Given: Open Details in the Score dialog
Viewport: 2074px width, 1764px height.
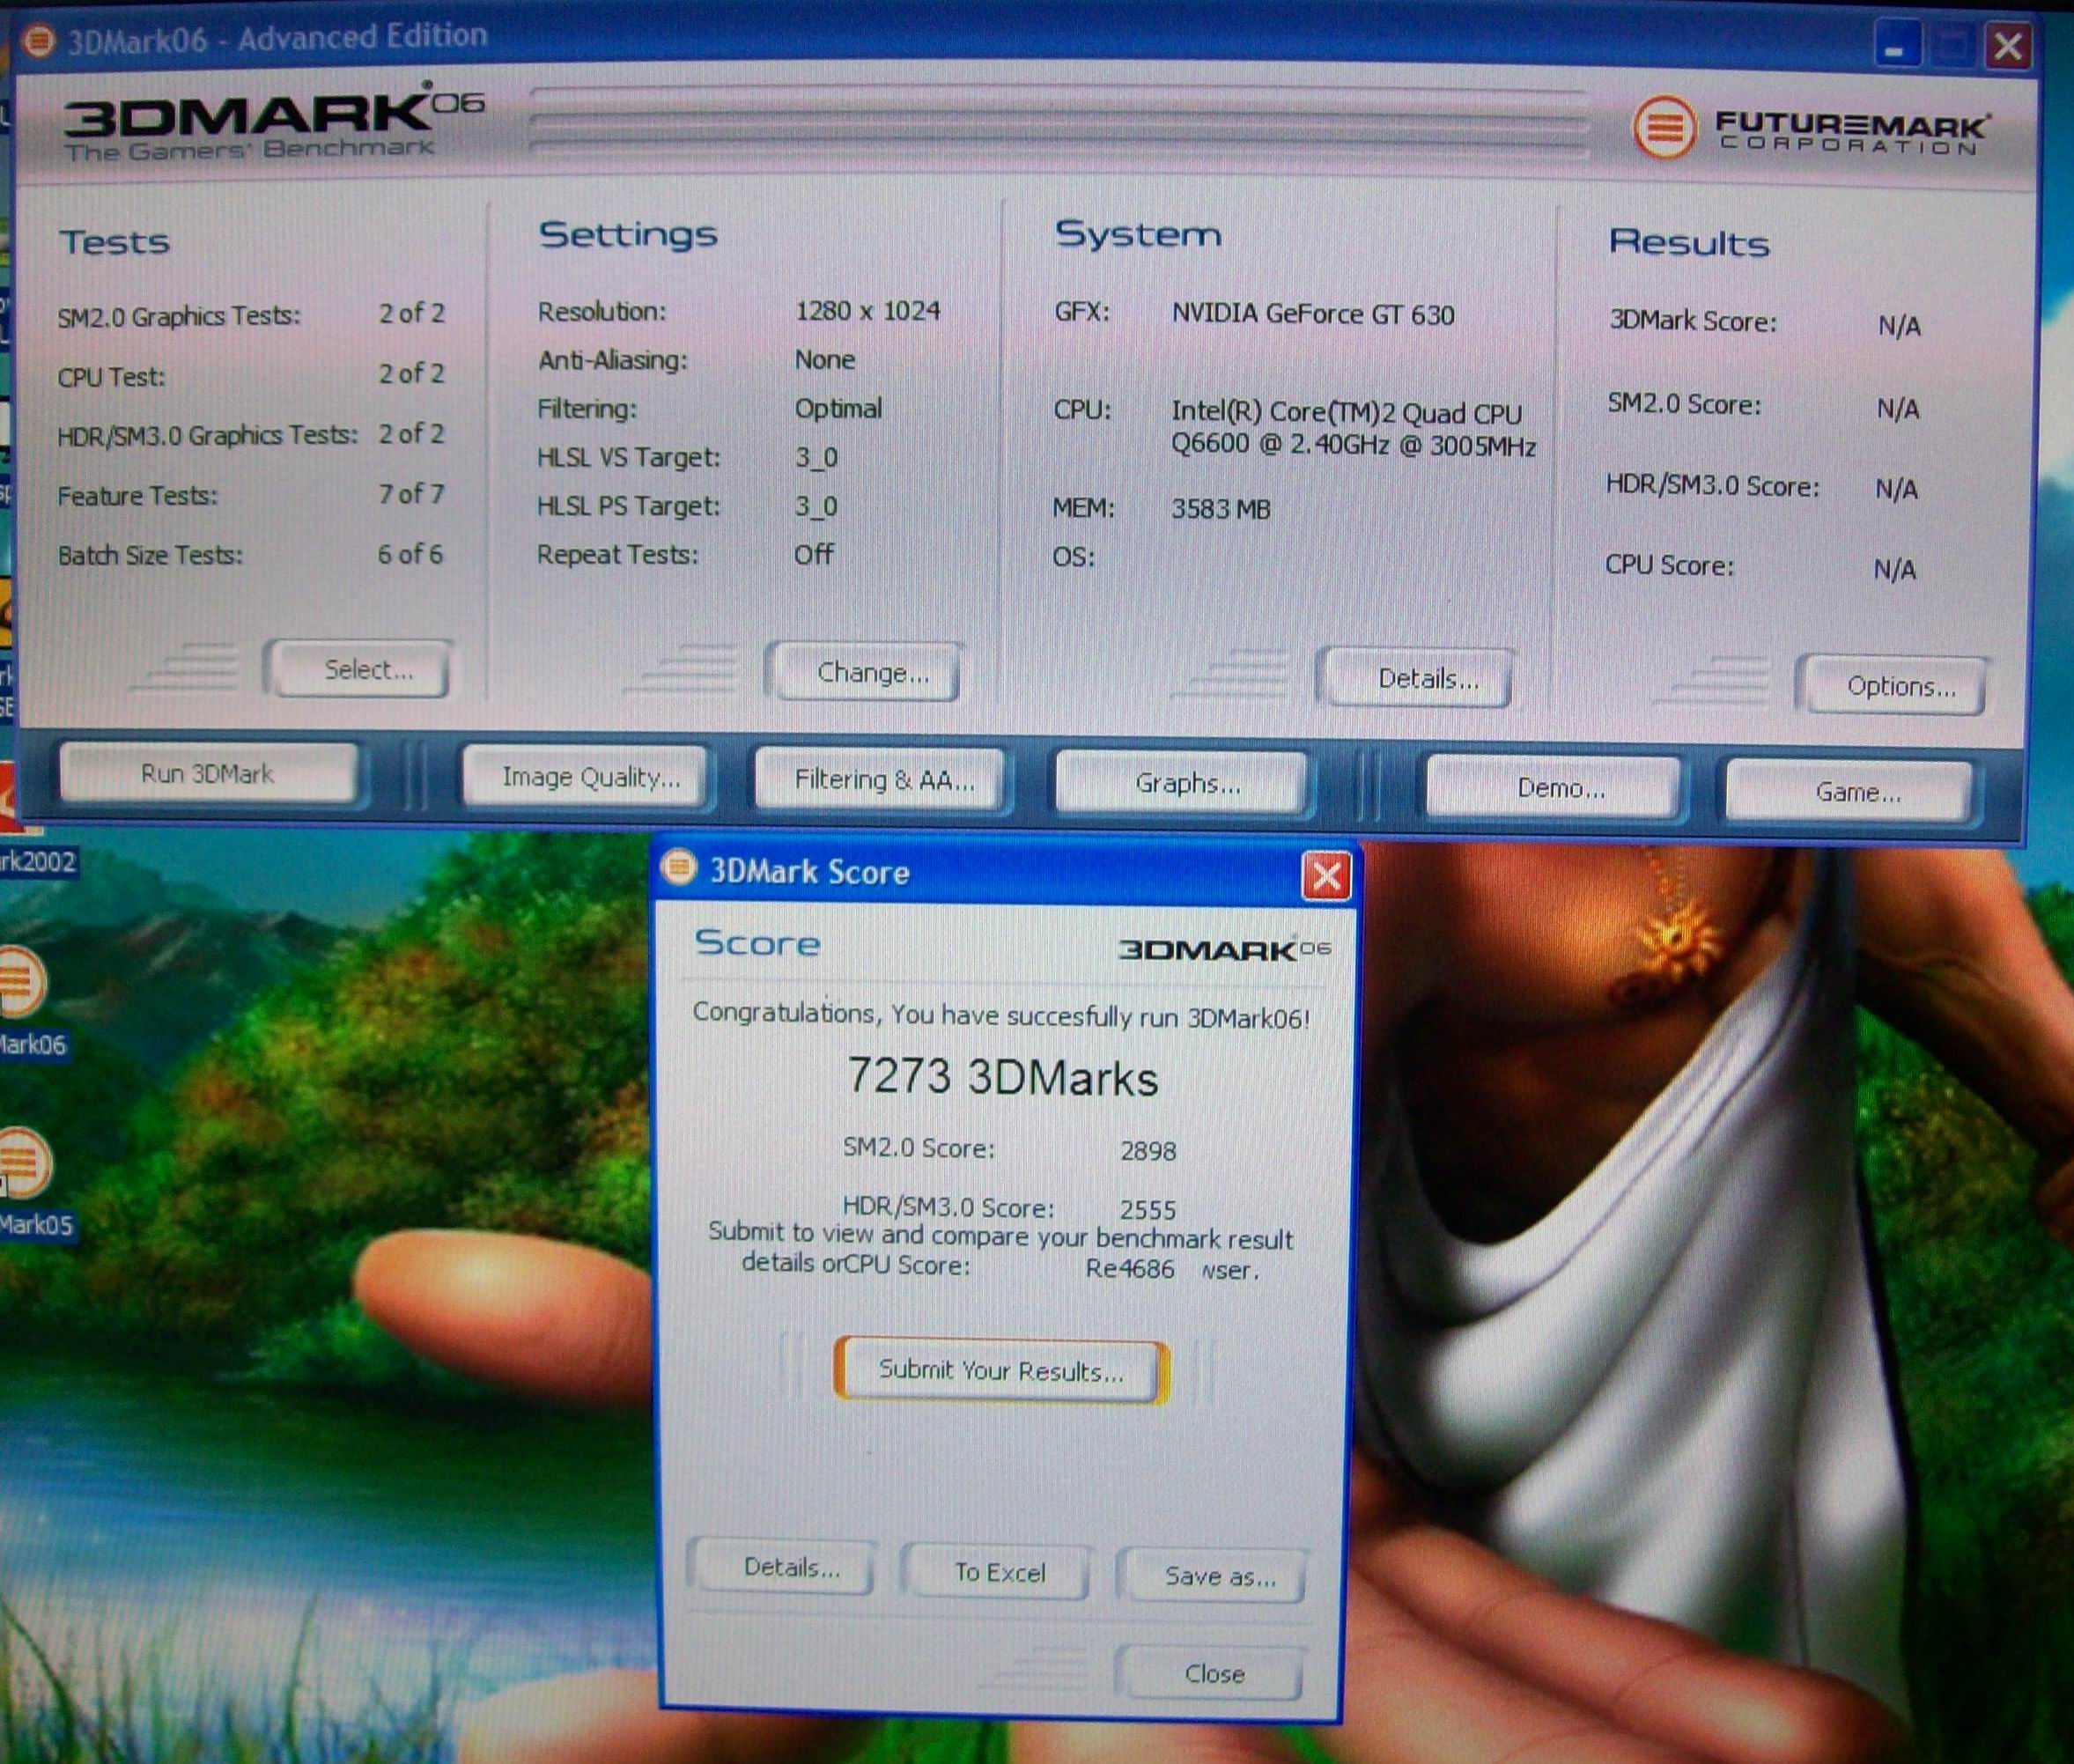Looking at the screenshot, I should click(x=783, y=1568).
